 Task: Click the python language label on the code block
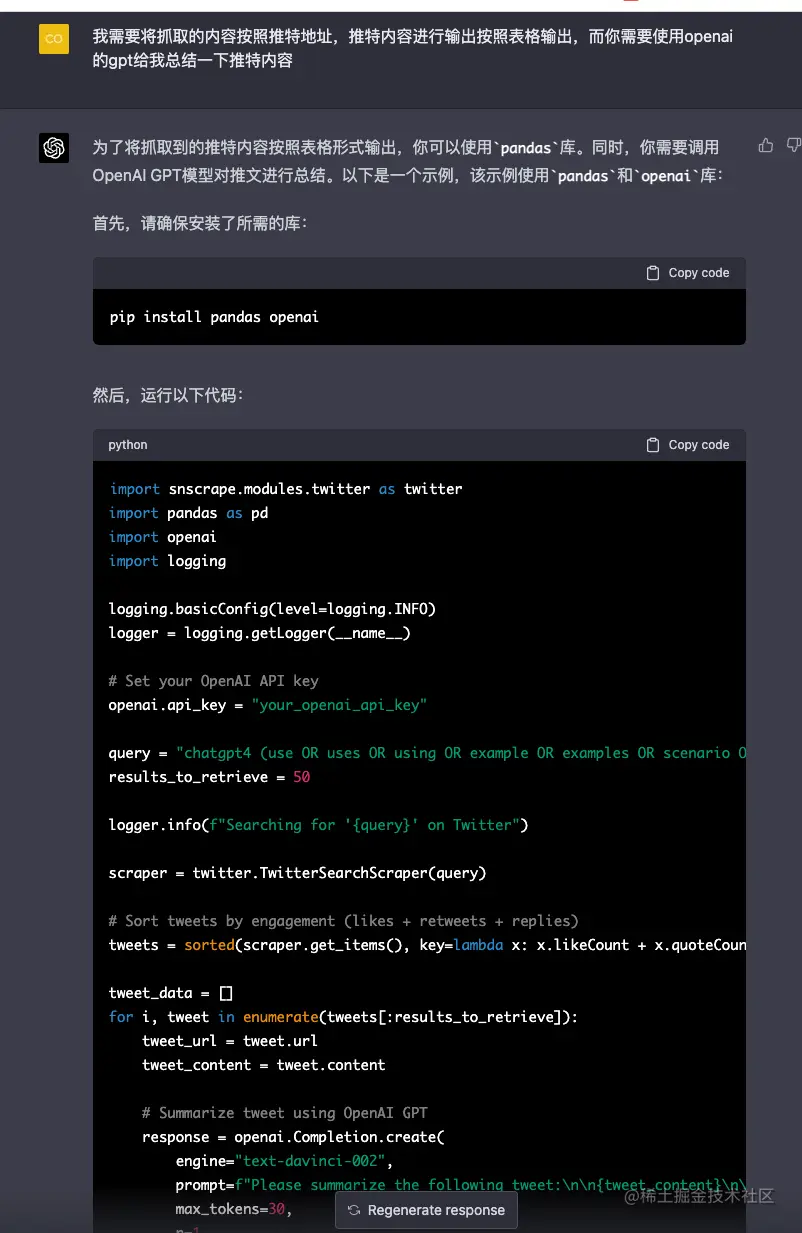128,445
